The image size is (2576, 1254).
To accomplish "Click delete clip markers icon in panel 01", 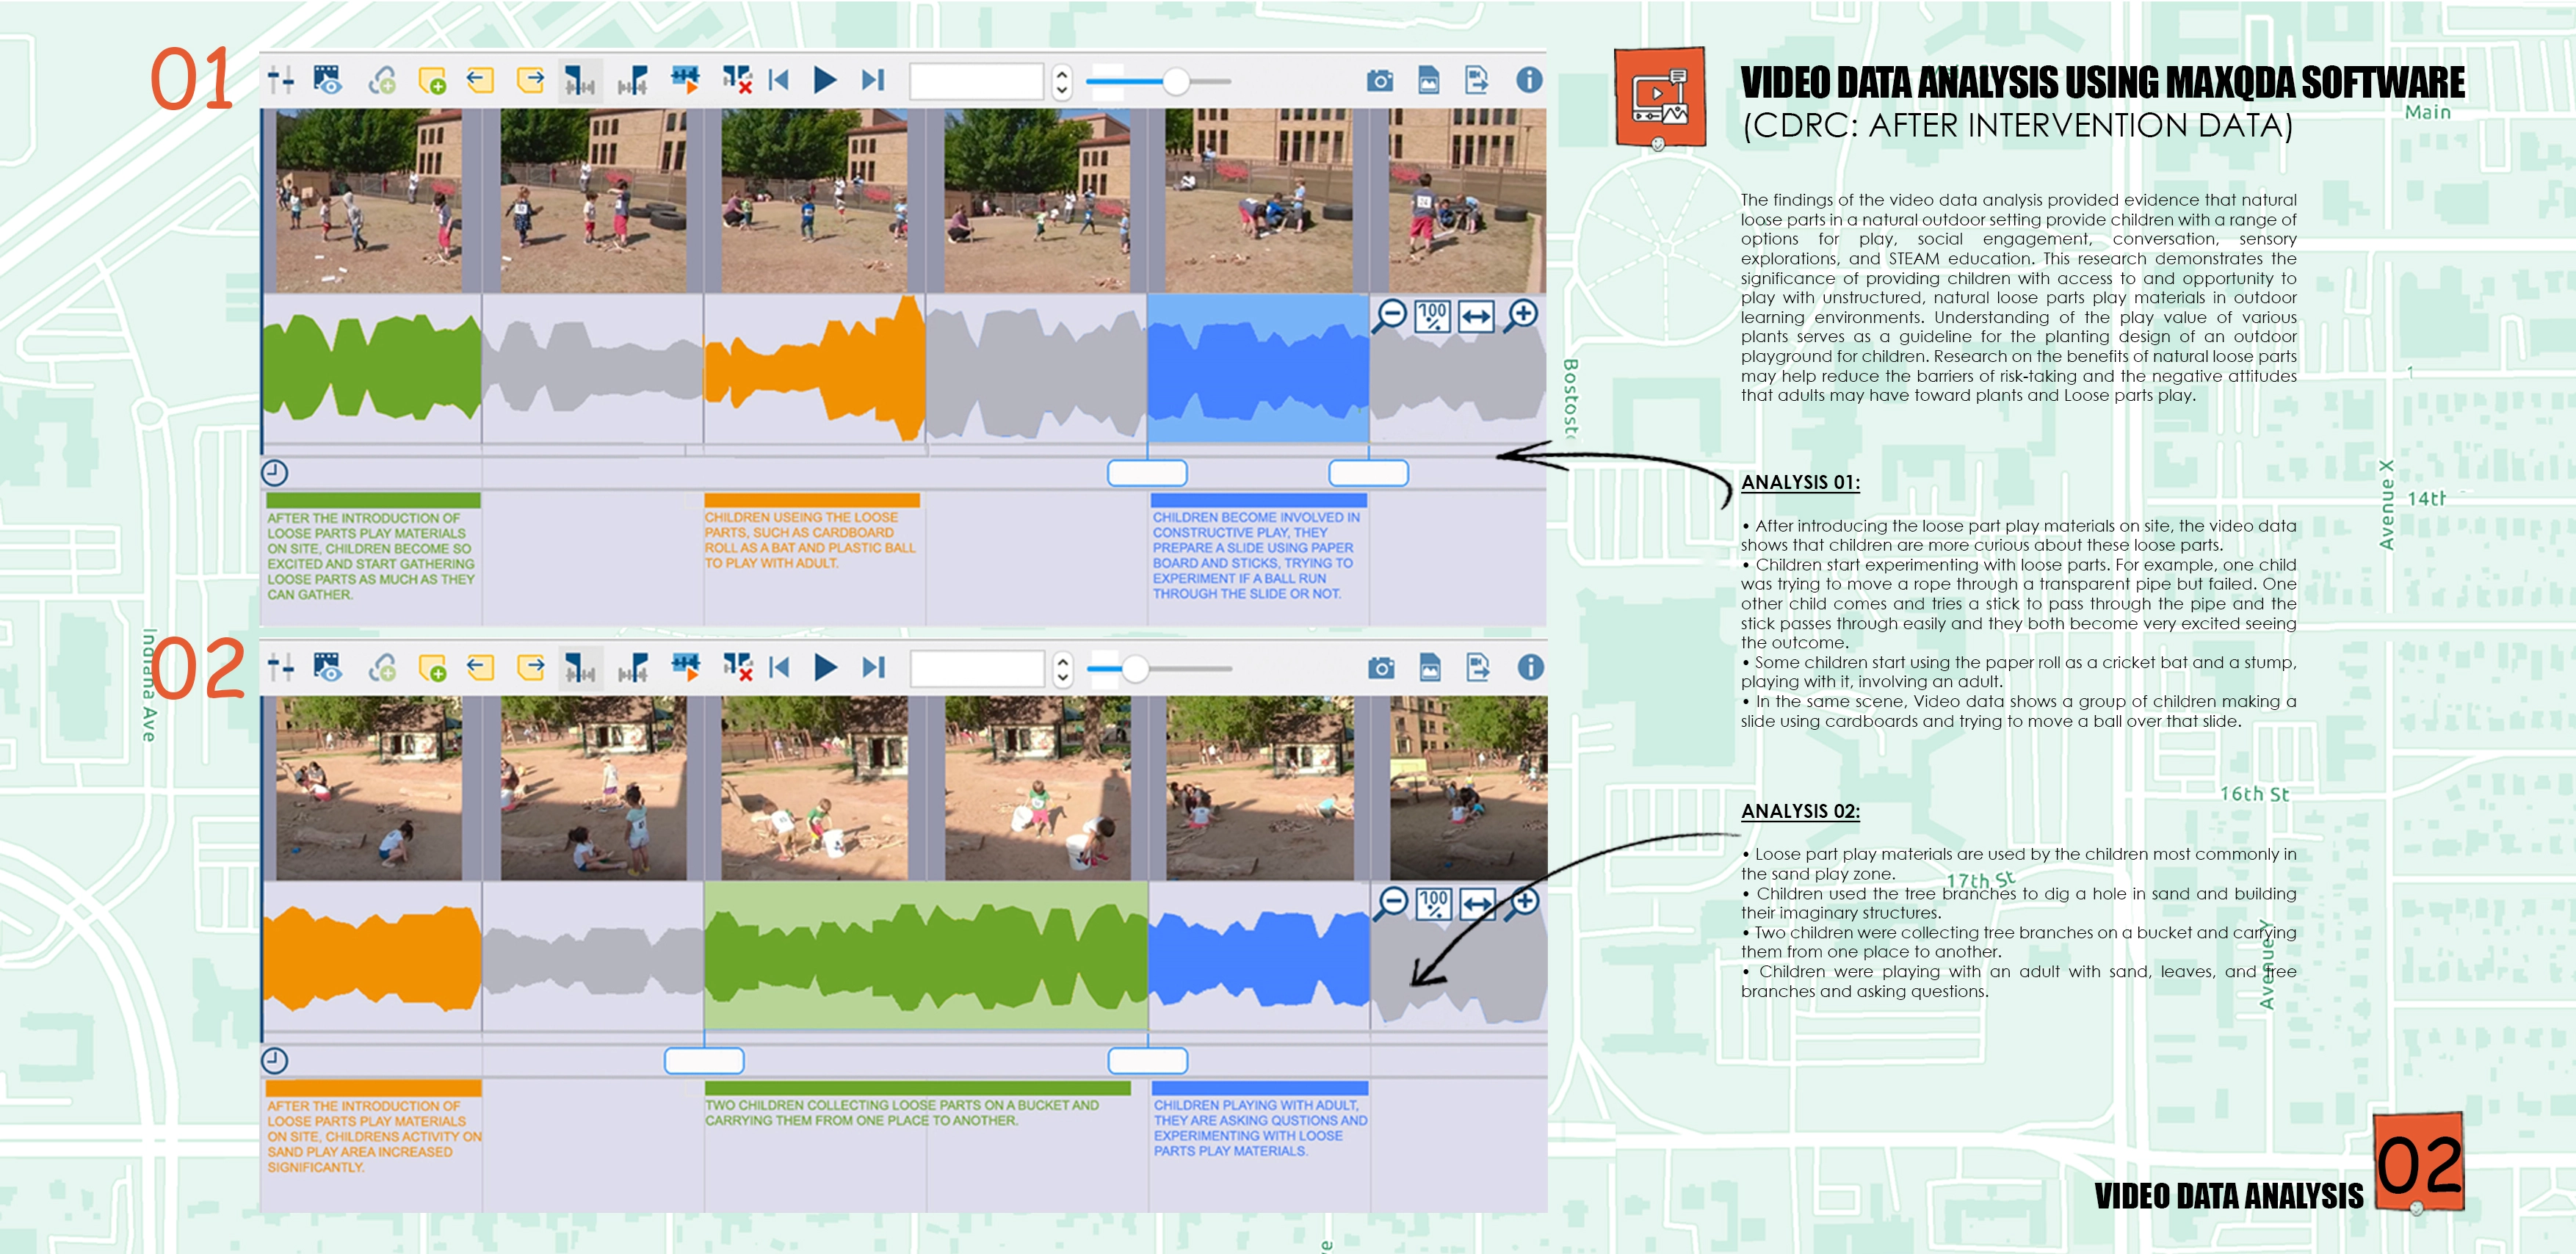I will coord(737,80).
